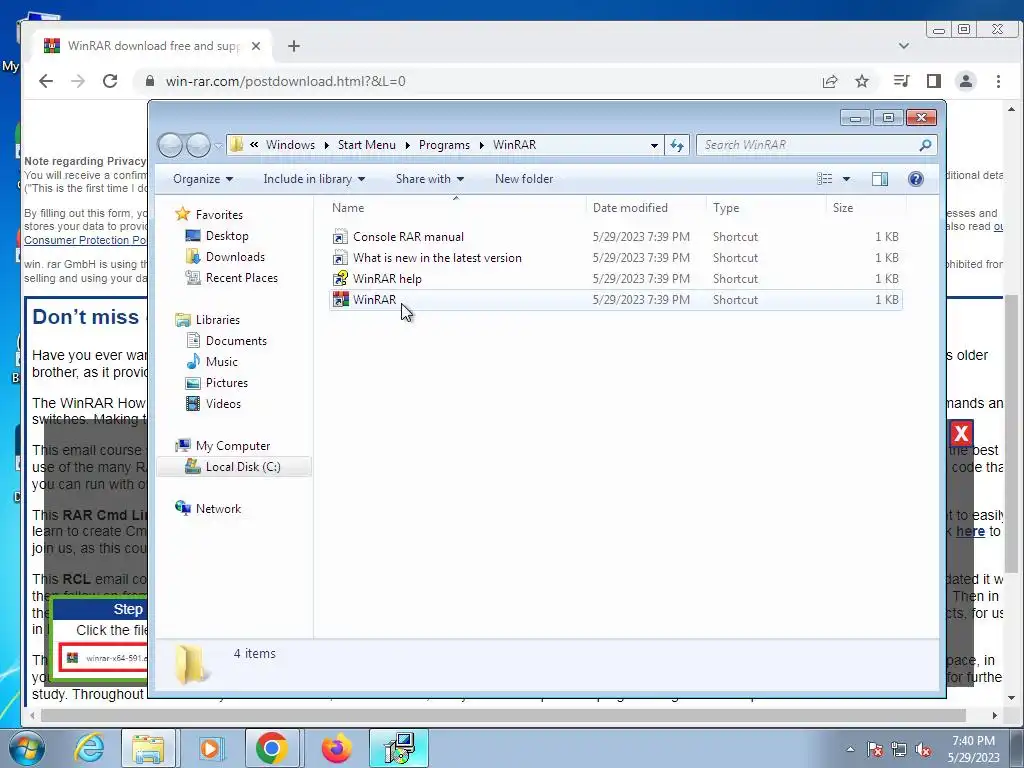Open the Share with menu

[x=430, y=179]
